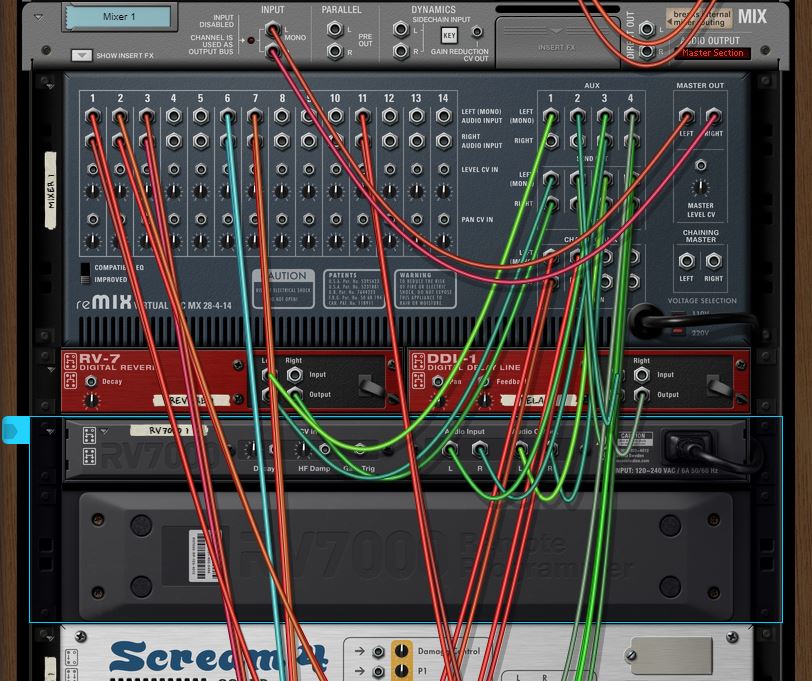Toggle the Dynamics KEY button
Viewport: 812px width, 681px height.
(449, 35)
